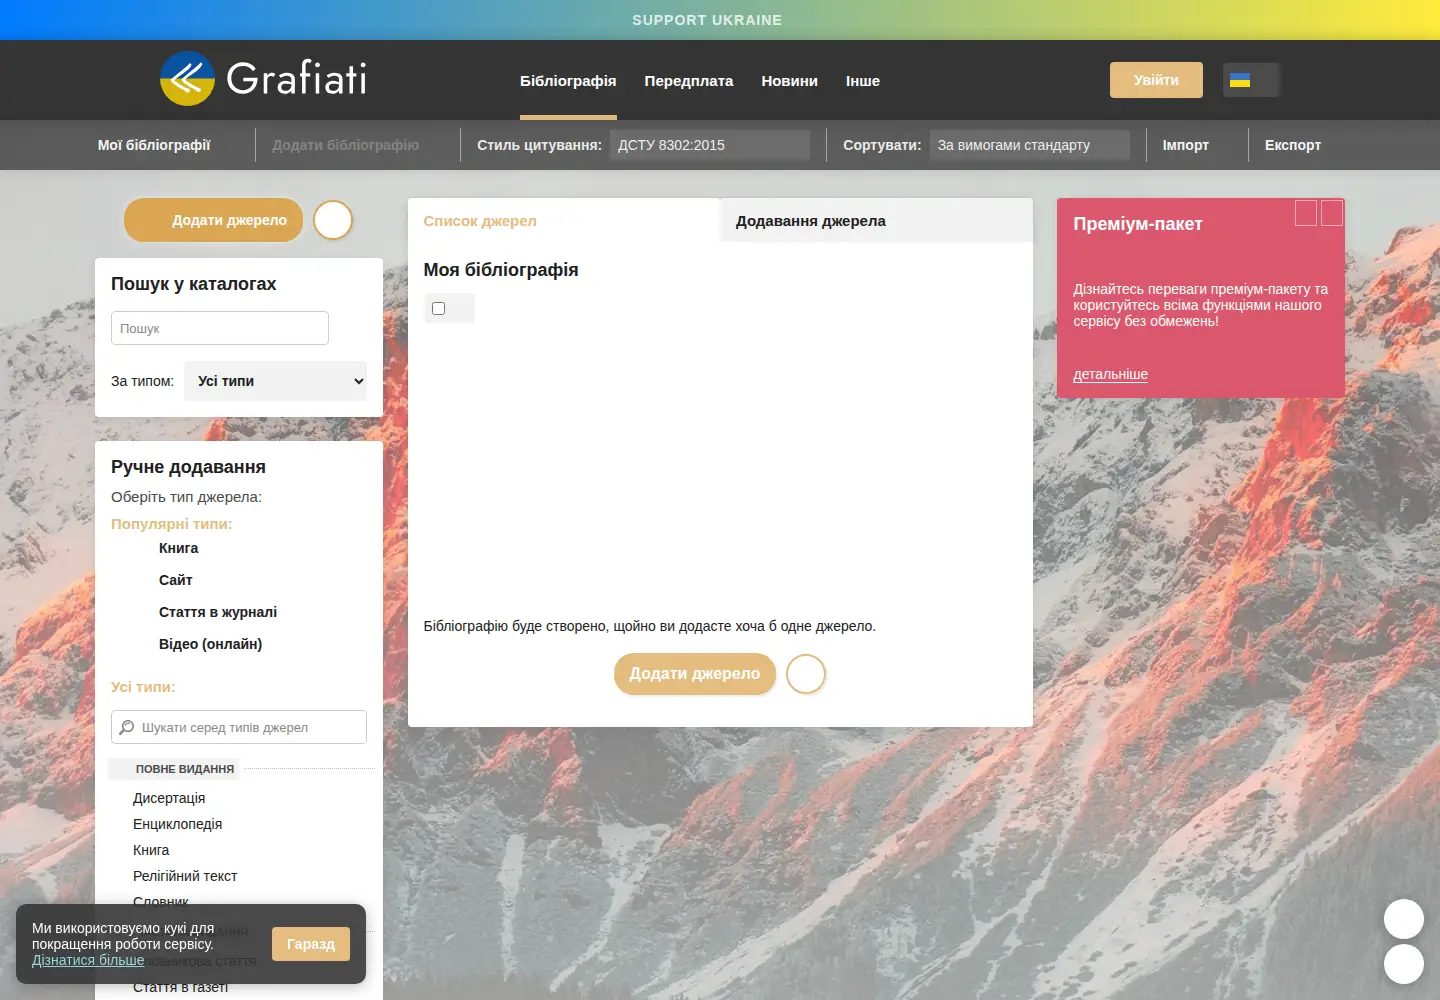1440x1000 pixels.
Task: Click the magnifier icon in source type search
Action: [127, 727]
